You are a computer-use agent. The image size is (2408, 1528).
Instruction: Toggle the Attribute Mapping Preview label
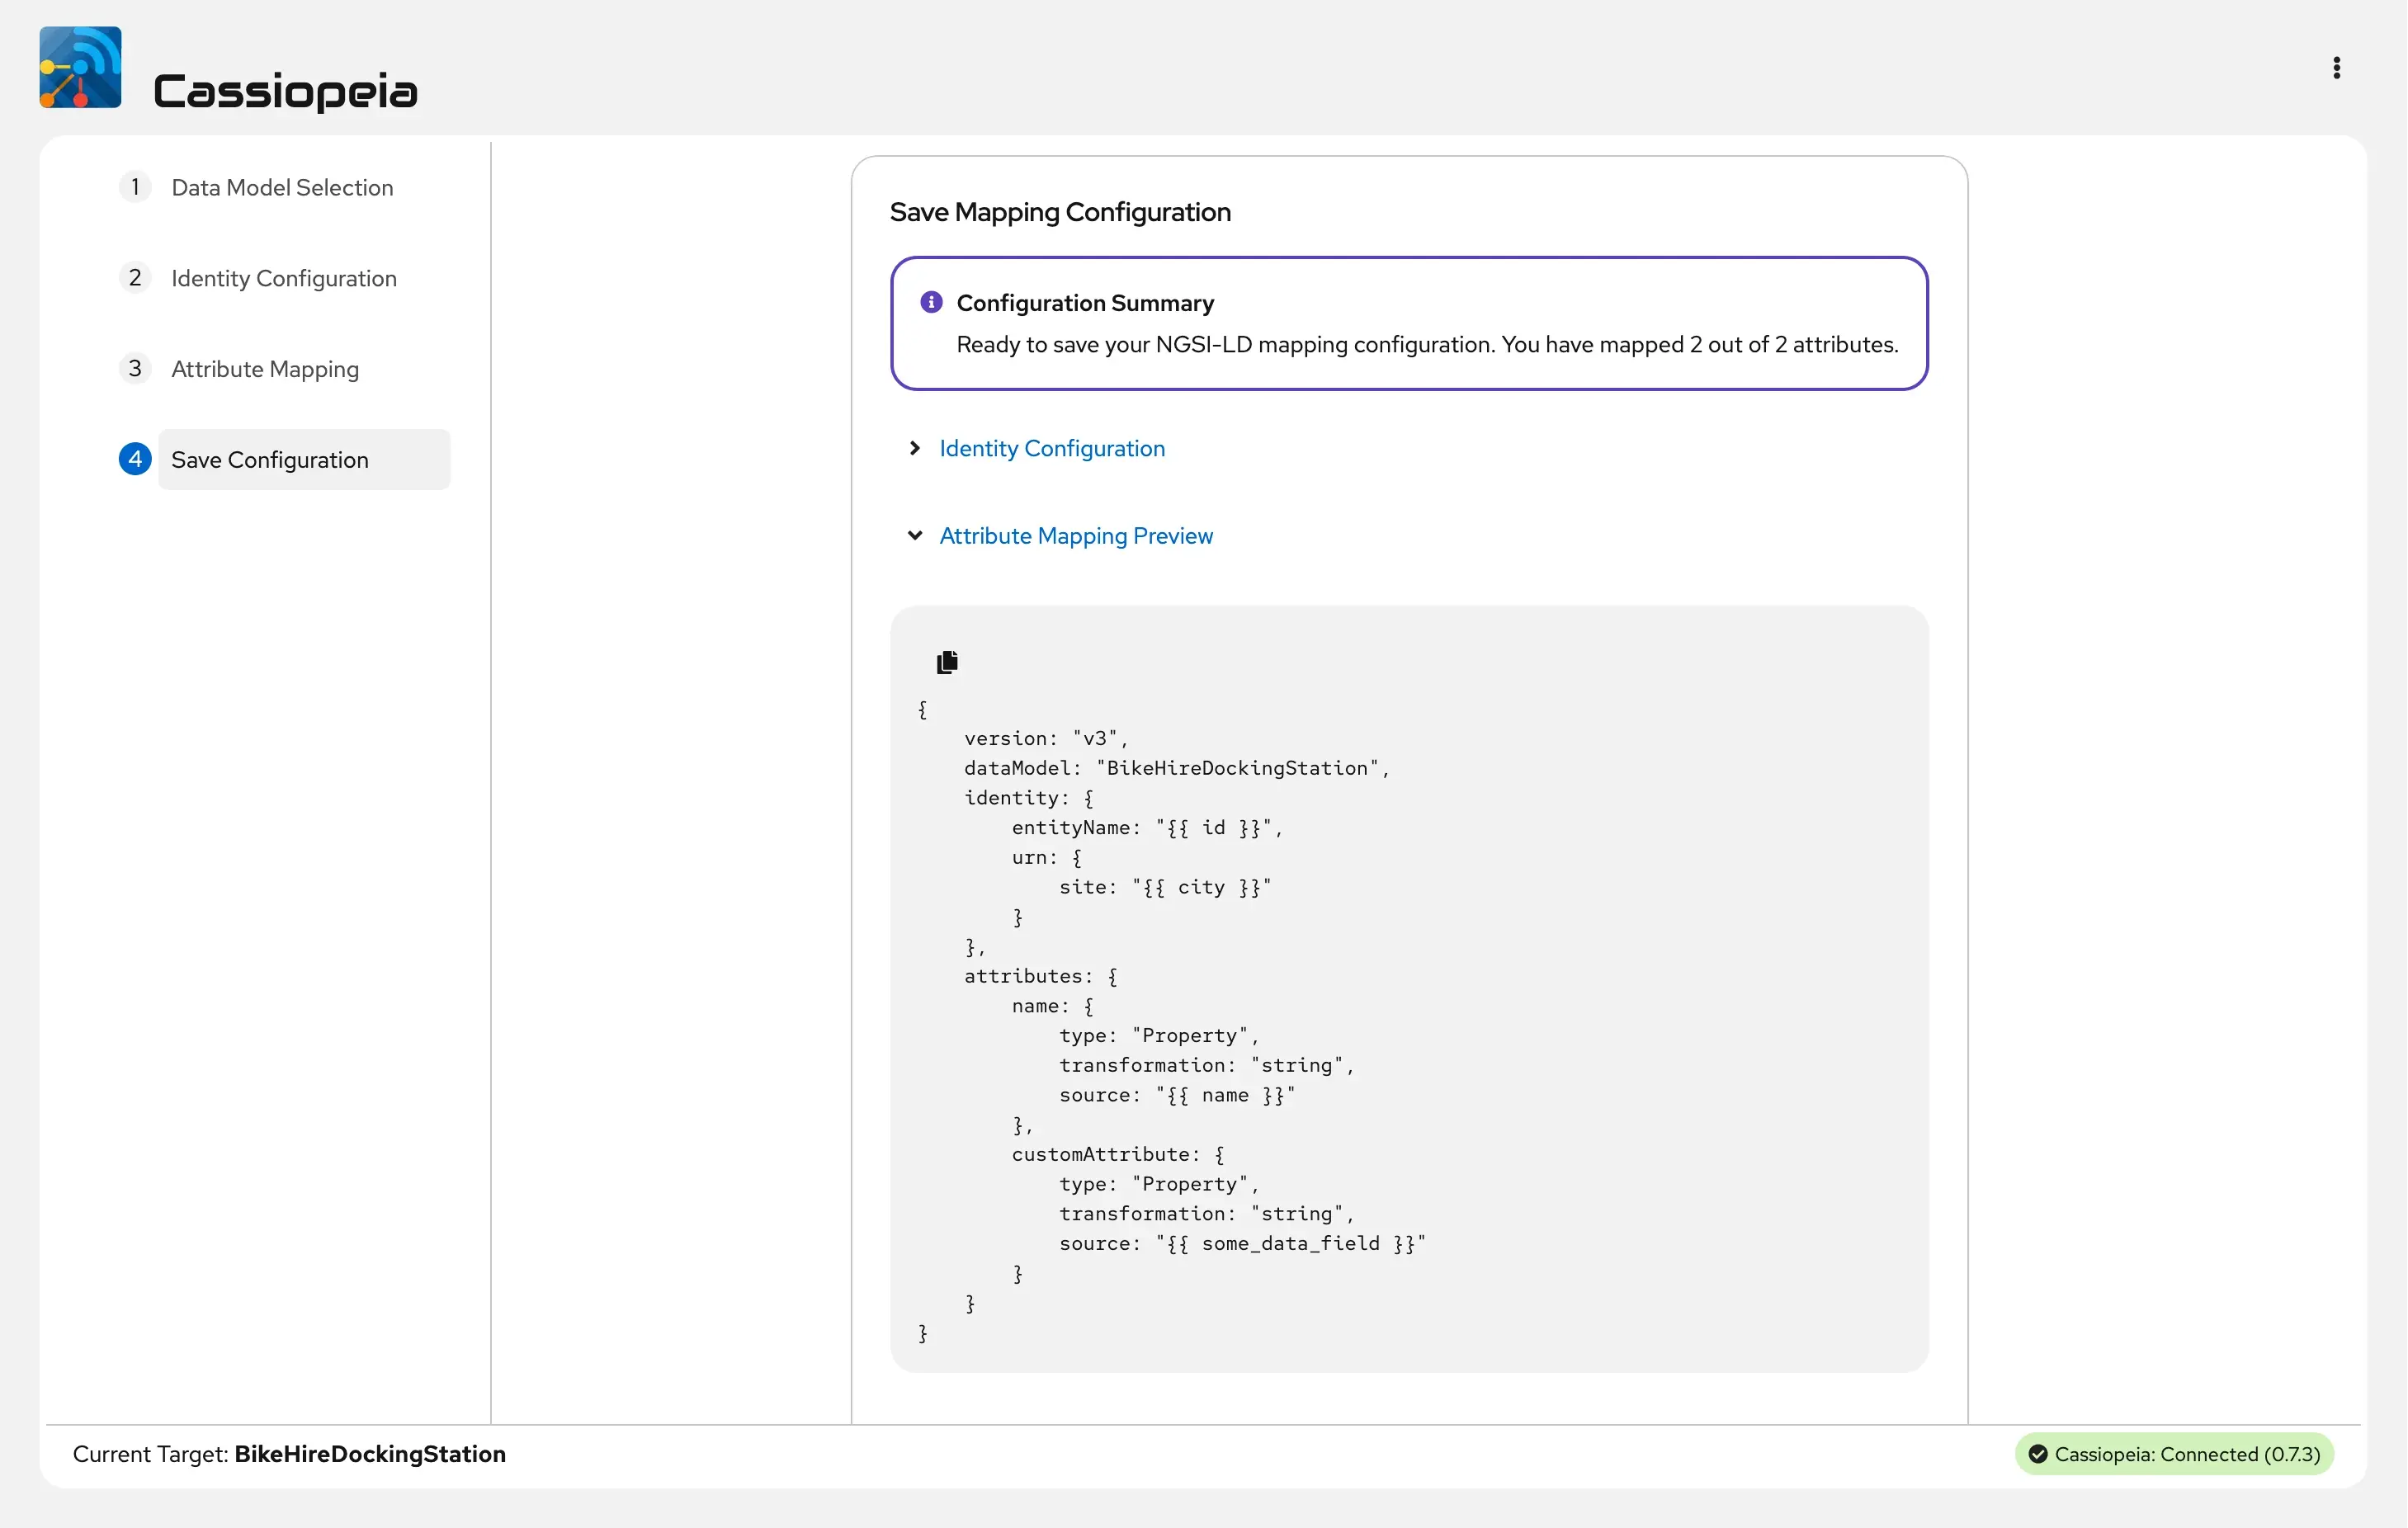(x=1076, y=536)
